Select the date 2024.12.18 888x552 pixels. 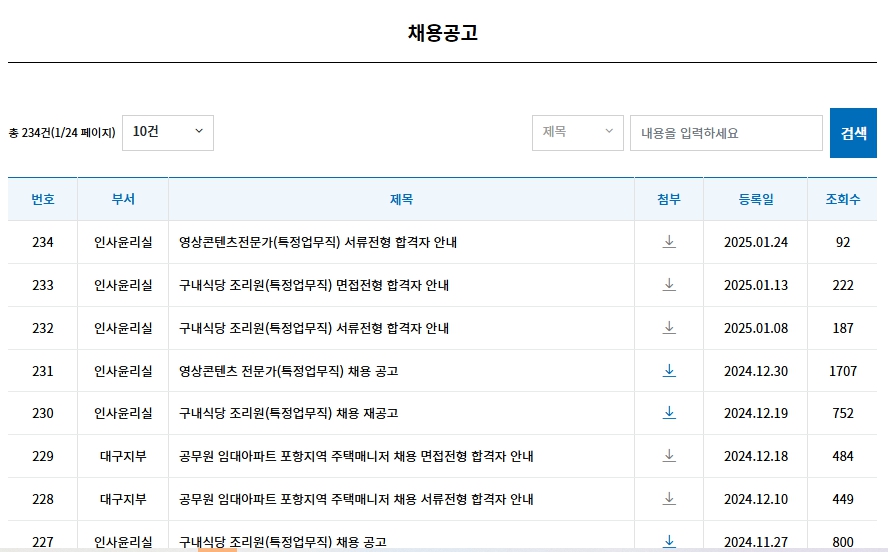click(x=755, y=456)
